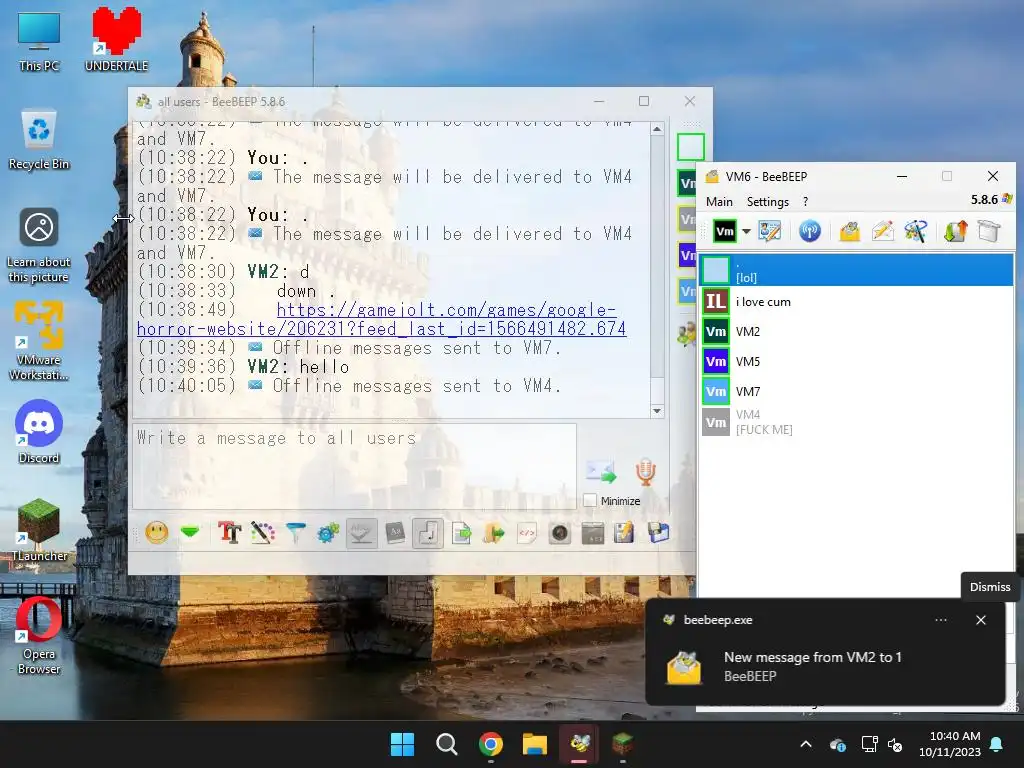Image resolution: width=1024 pixels, height=768 pixels.
Task: Click the Dismiss button above the notification
Action: 989,586
